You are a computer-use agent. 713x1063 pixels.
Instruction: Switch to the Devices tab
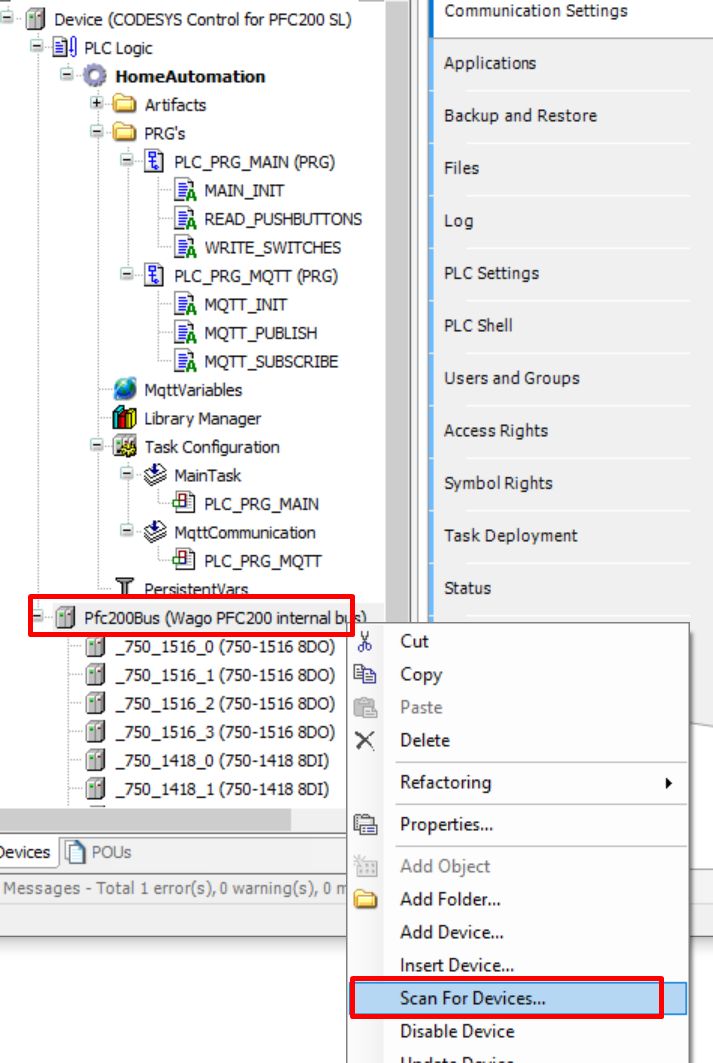[x=27, y=852]
